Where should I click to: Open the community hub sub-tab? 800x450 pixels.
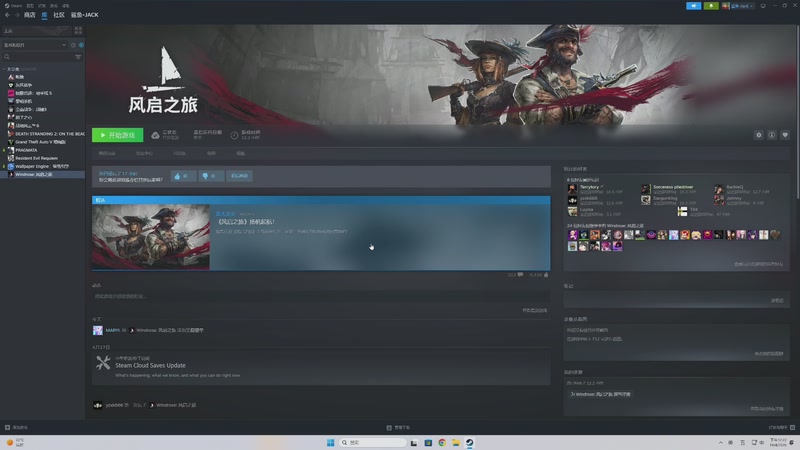[x=144, y=154]
